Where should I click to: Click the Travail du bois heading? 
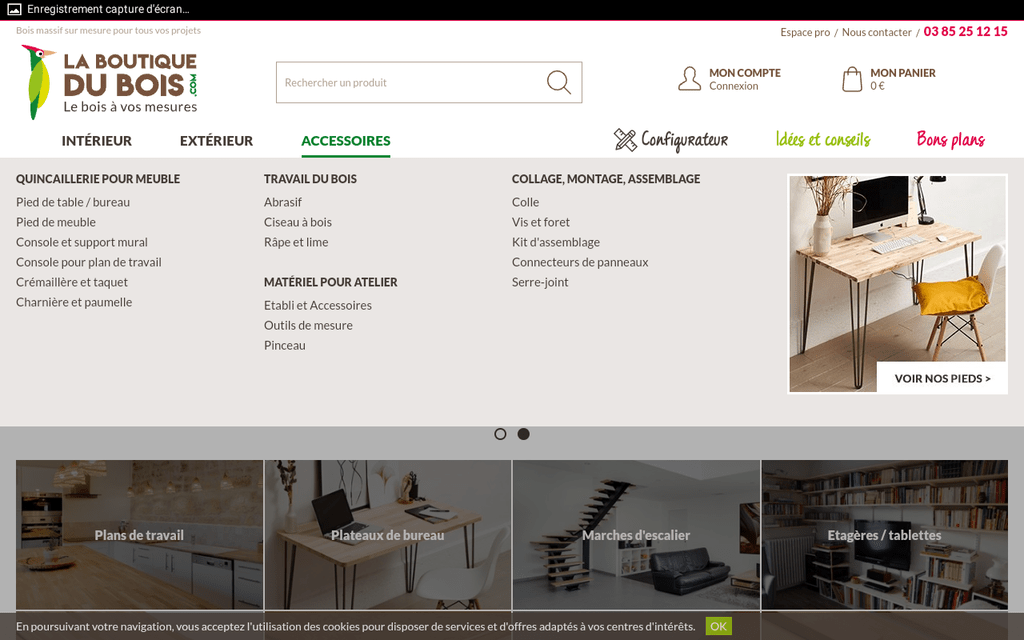click(310, 179)
